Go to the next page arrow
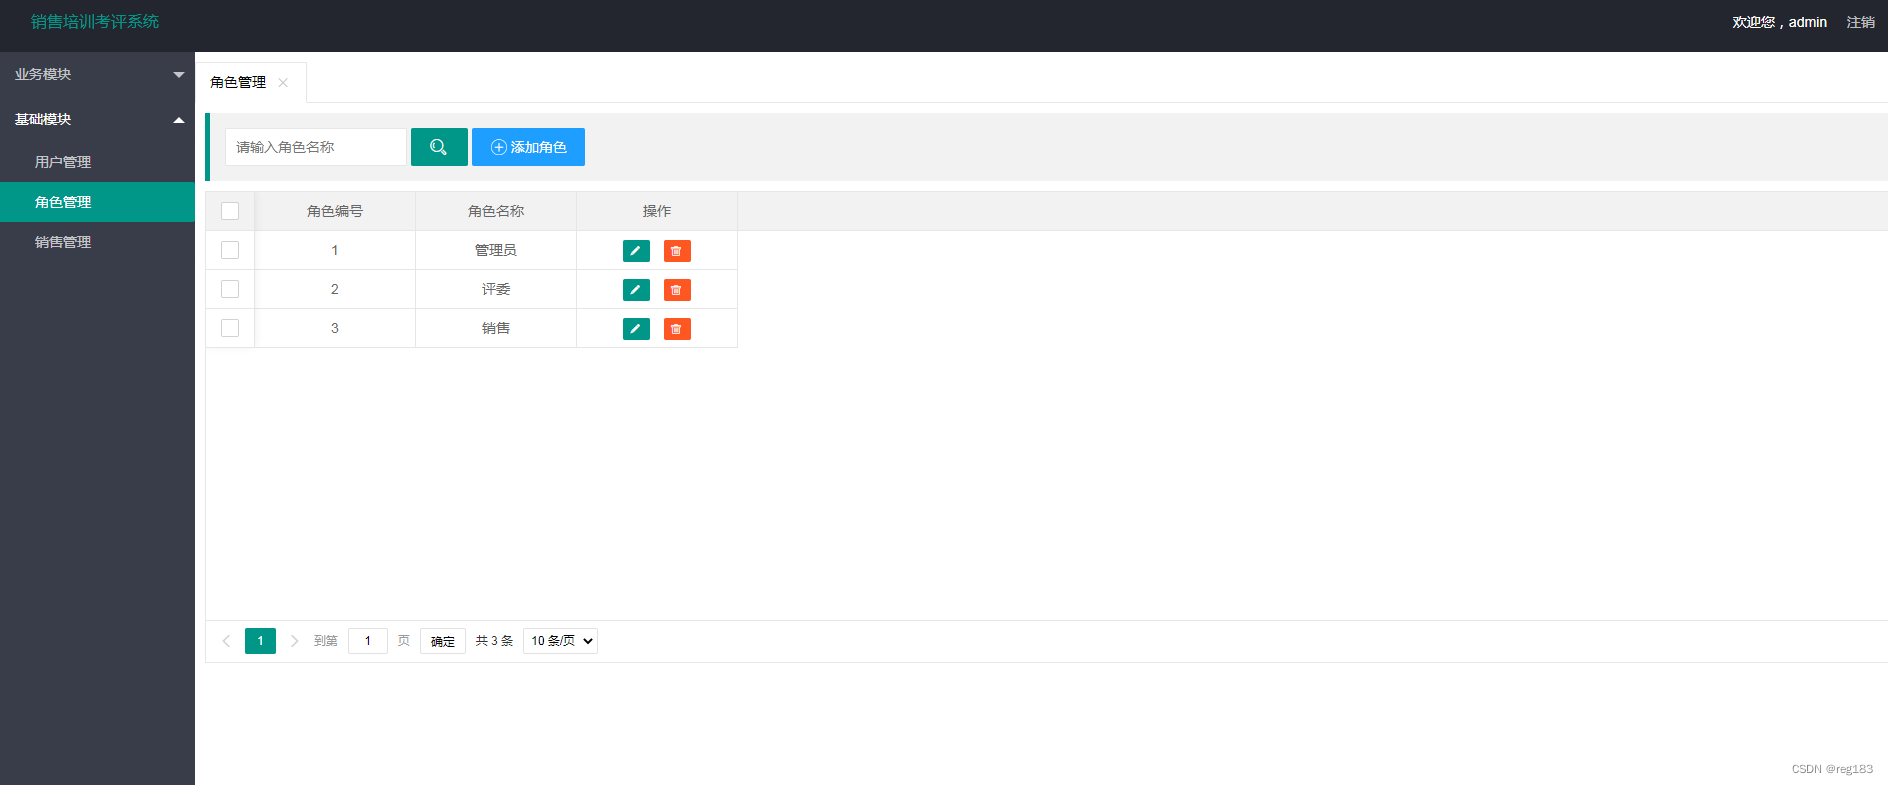The height and width of the screenshot is (785, 1888). [x=294, y=641]
